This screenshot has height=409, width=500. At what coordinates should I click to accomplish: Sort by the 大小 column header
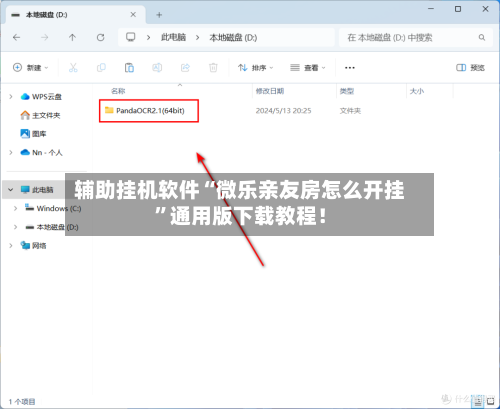point(417,91)
